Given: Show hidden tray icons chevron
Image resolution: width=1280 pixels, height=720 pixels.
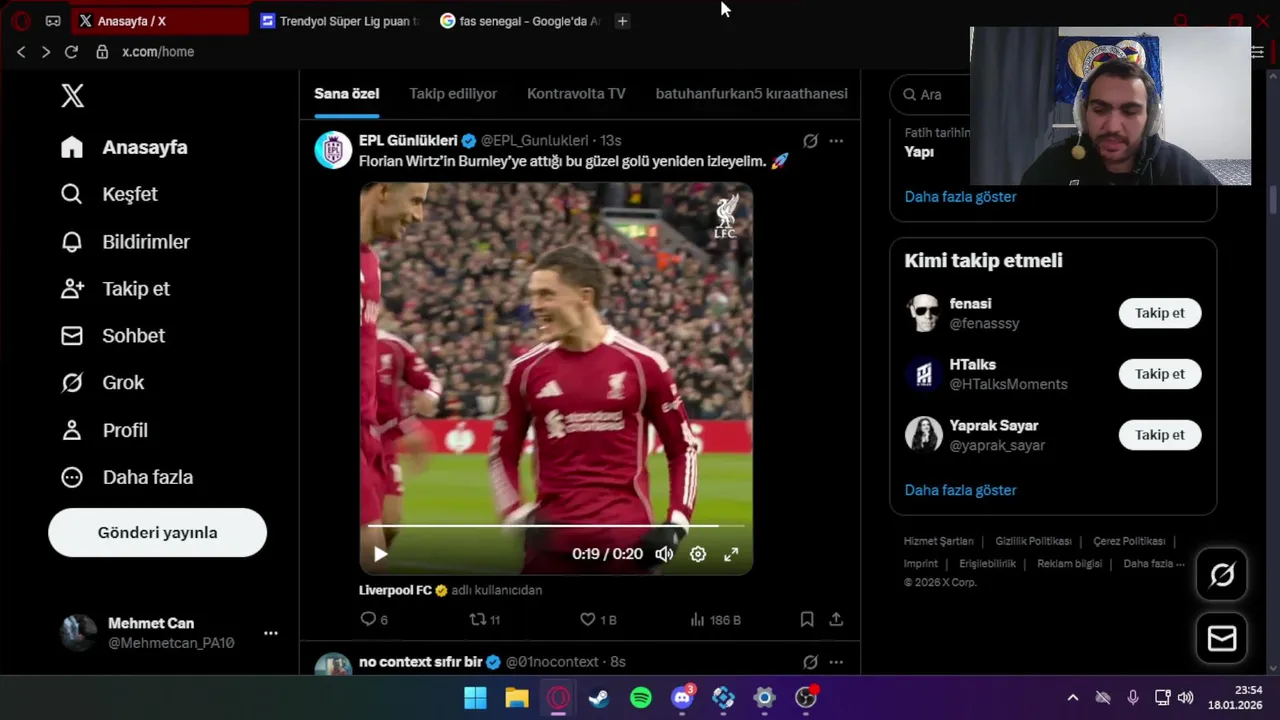Looking at the screenshot, I should [x=1073, y=698].
